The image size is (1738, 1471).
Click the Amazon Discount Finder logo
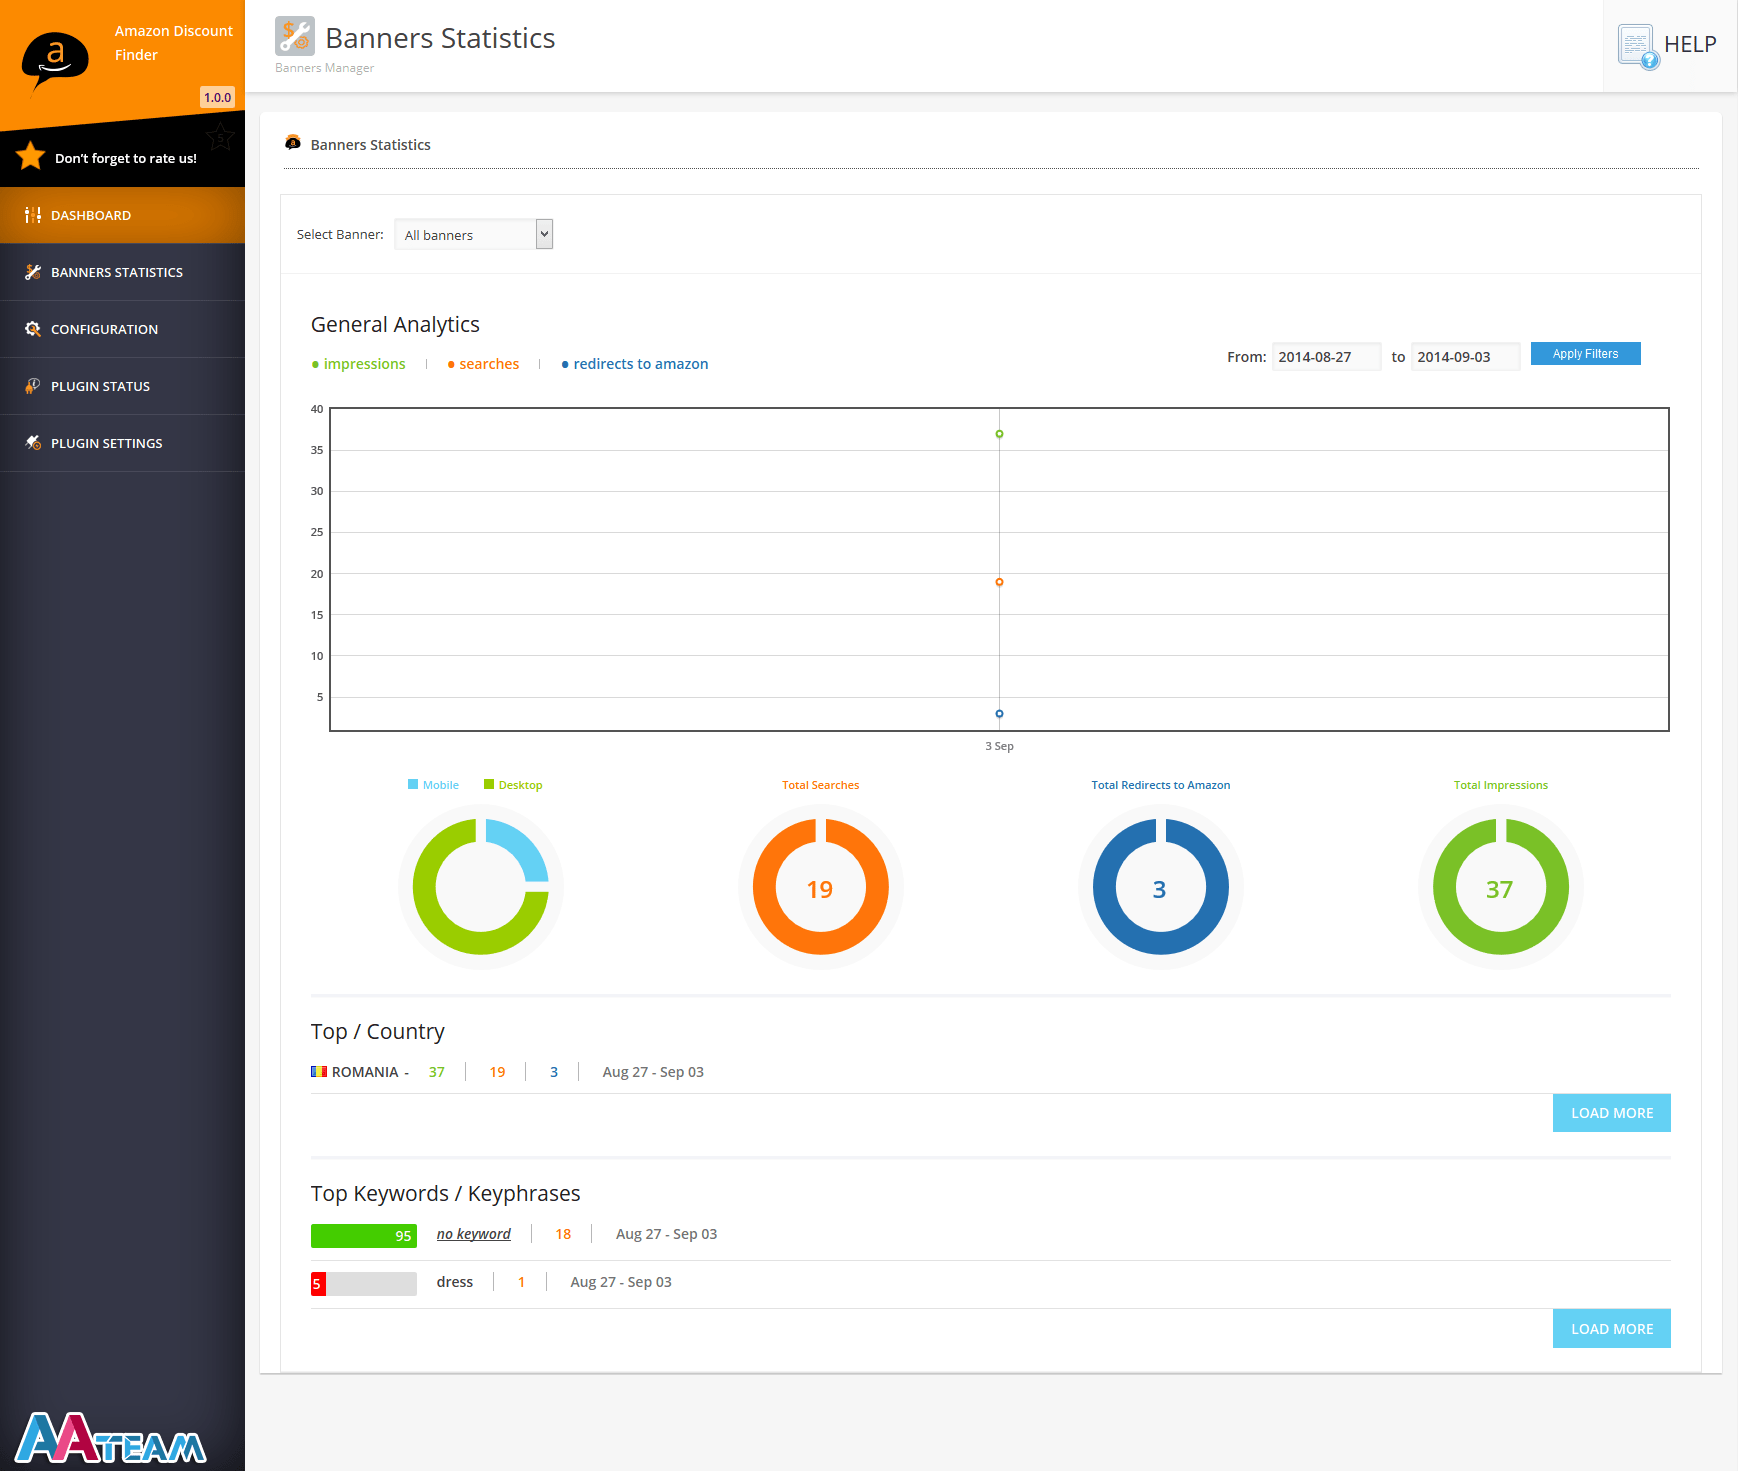(55, 60)
